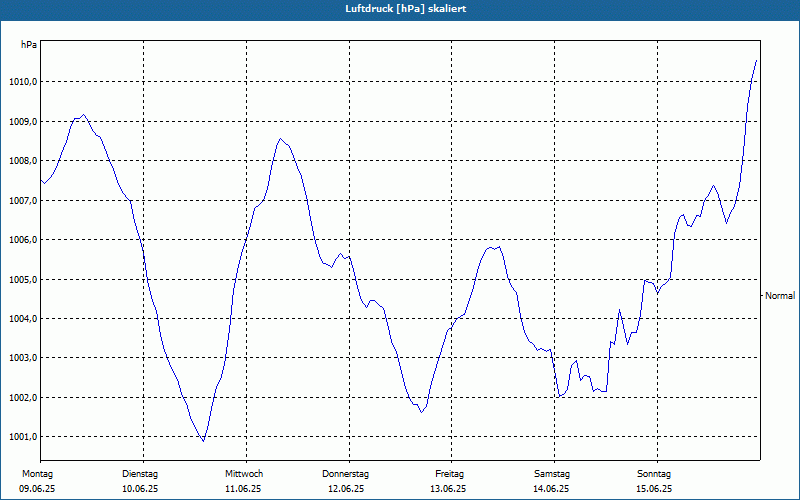Viewport: 800px width, 500px height.
Task: Click the 'Dienstag' day label
Action: 140,474
